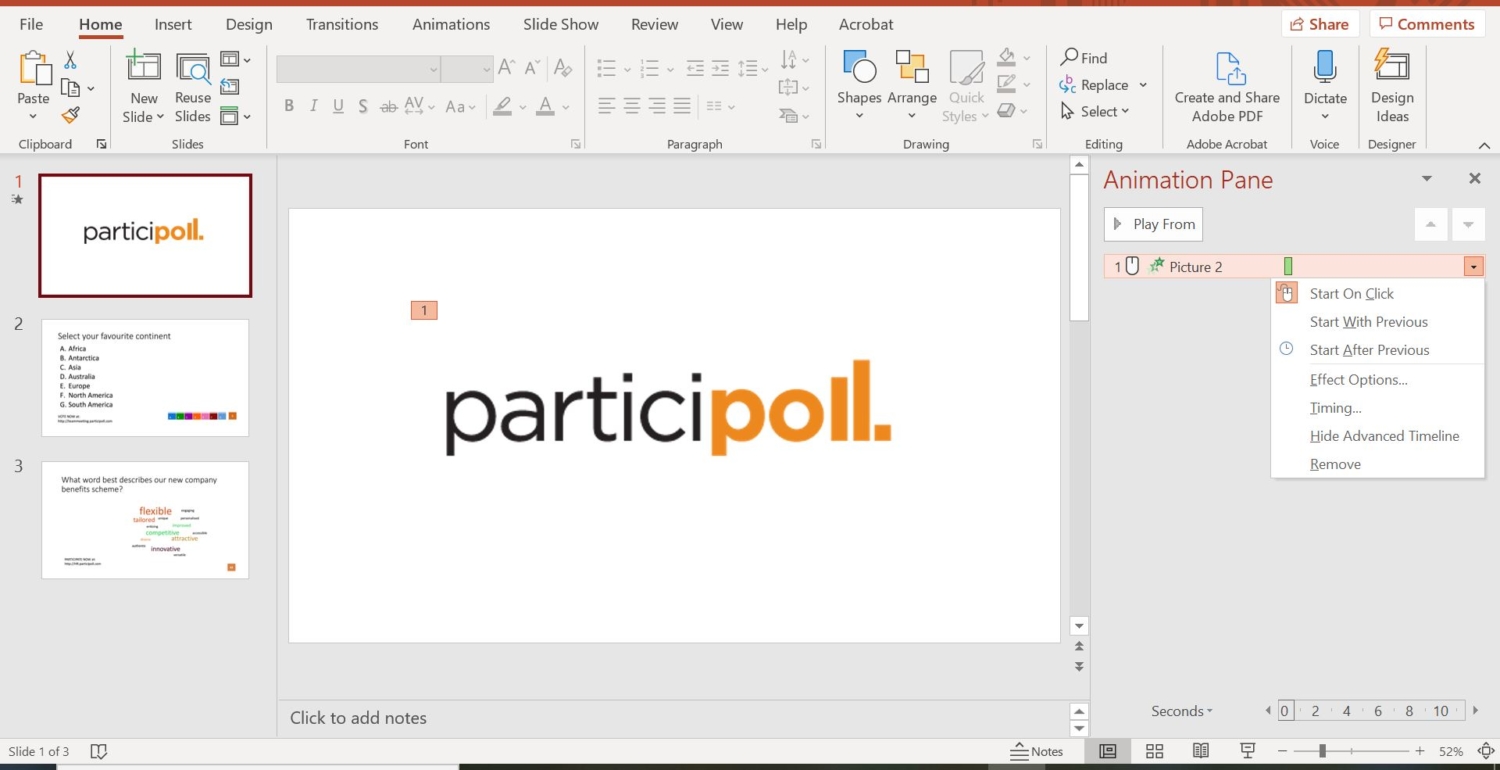Open Design Ideas

click(x=1392, y=86)
